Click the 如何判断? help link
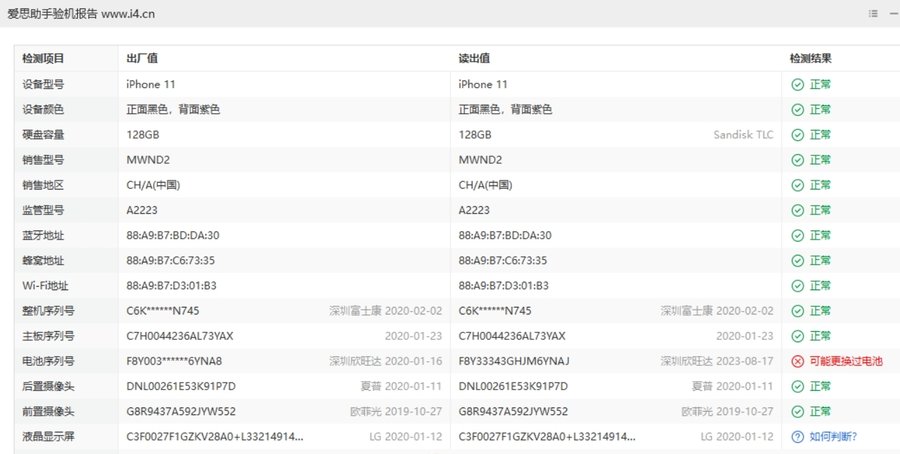The width and height of the screenshot is (900, 454). point(833,437)
